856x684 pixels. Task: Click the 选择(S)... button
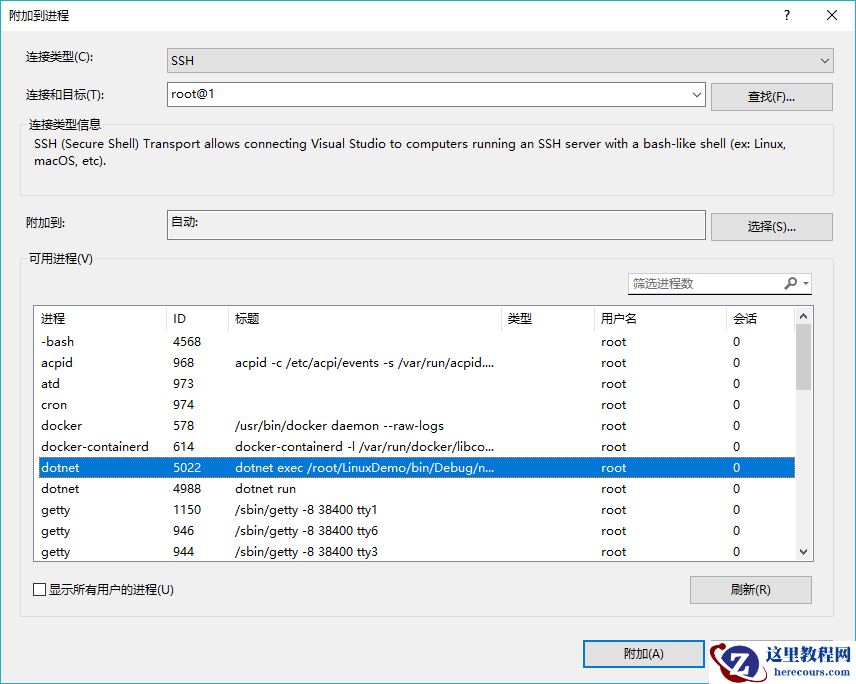(771, 227)
